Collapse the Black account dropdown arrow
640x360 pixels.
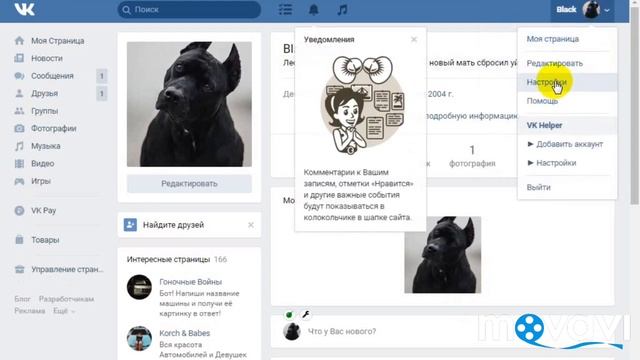607,10
